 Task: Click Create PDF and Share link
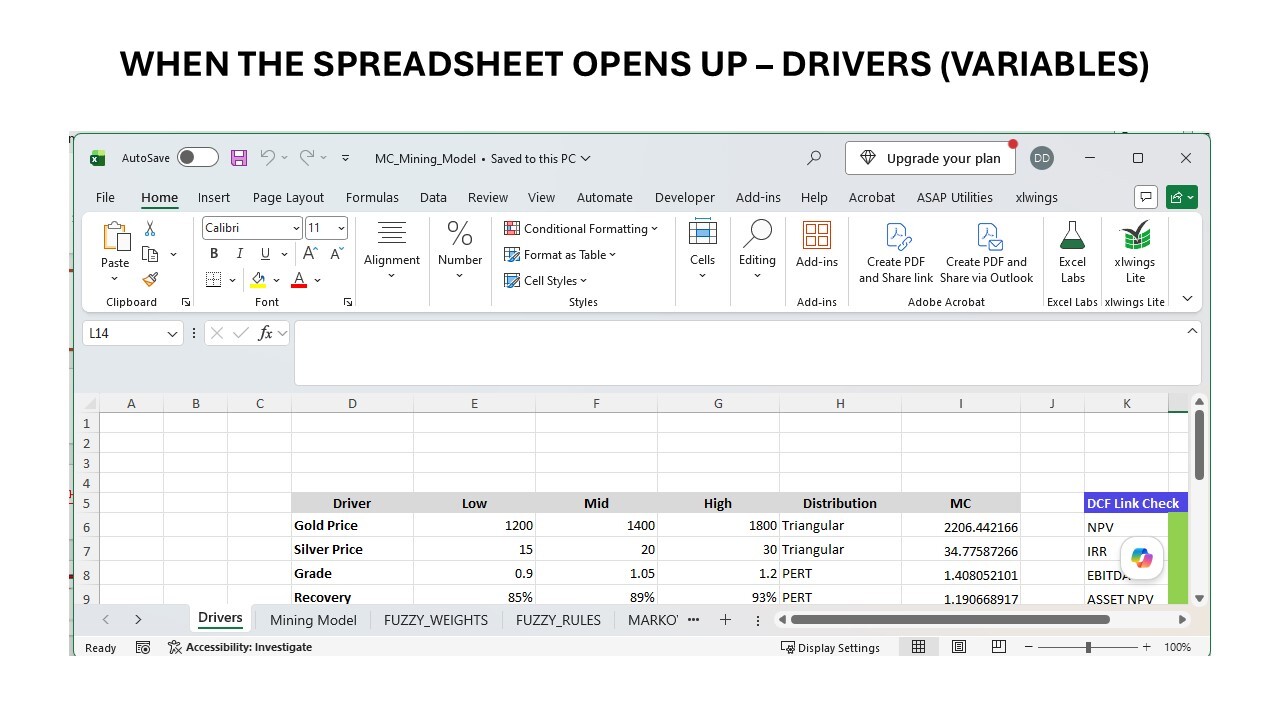coord(896,252)
